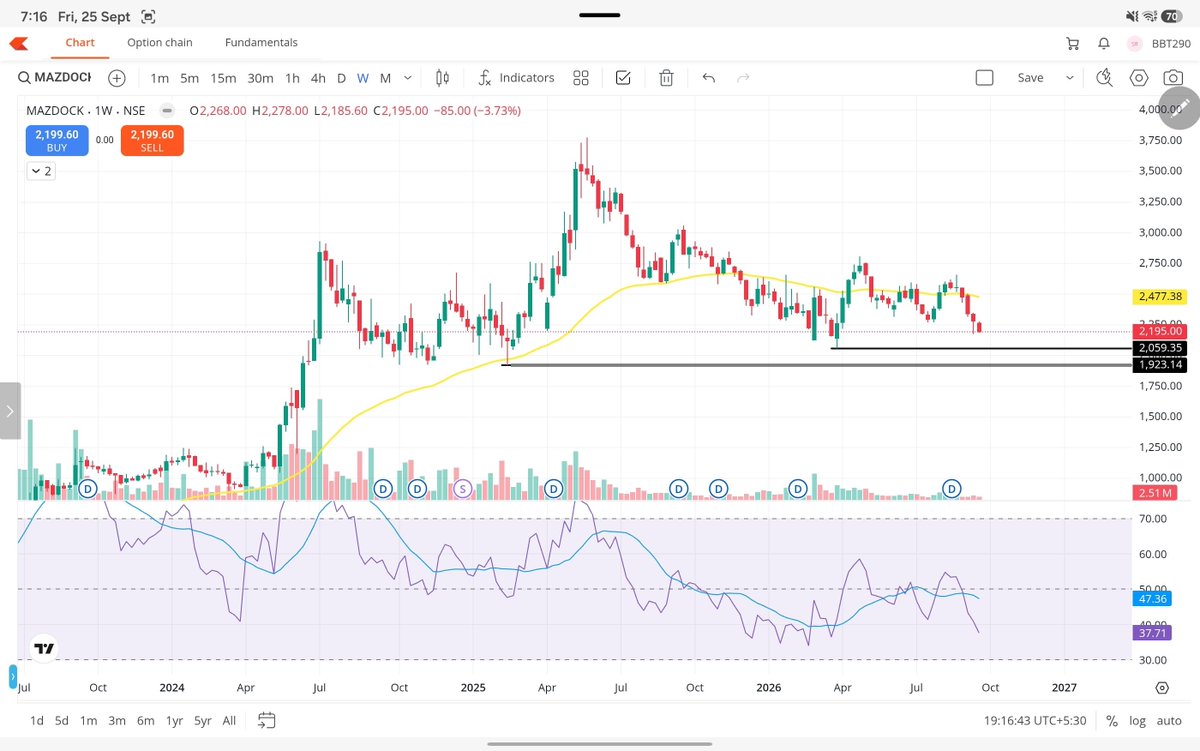1200x751 pixels.
Task: Open the notifications bell
Action: [x=1104, y=43]
